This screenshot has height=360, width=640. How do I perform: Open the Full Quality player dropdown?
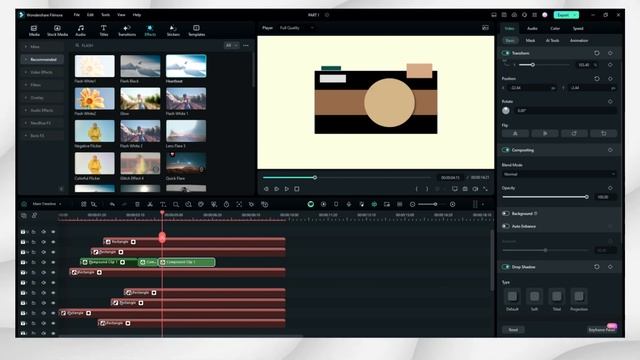click(x=297, y=28)
